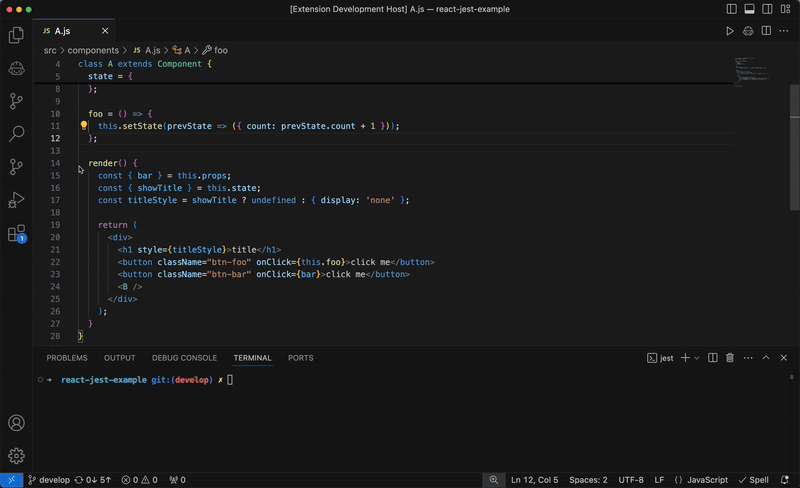This screenshot has width=800, height=488.
Task: Open the Run and Debug view
Action: coord(16,200)
